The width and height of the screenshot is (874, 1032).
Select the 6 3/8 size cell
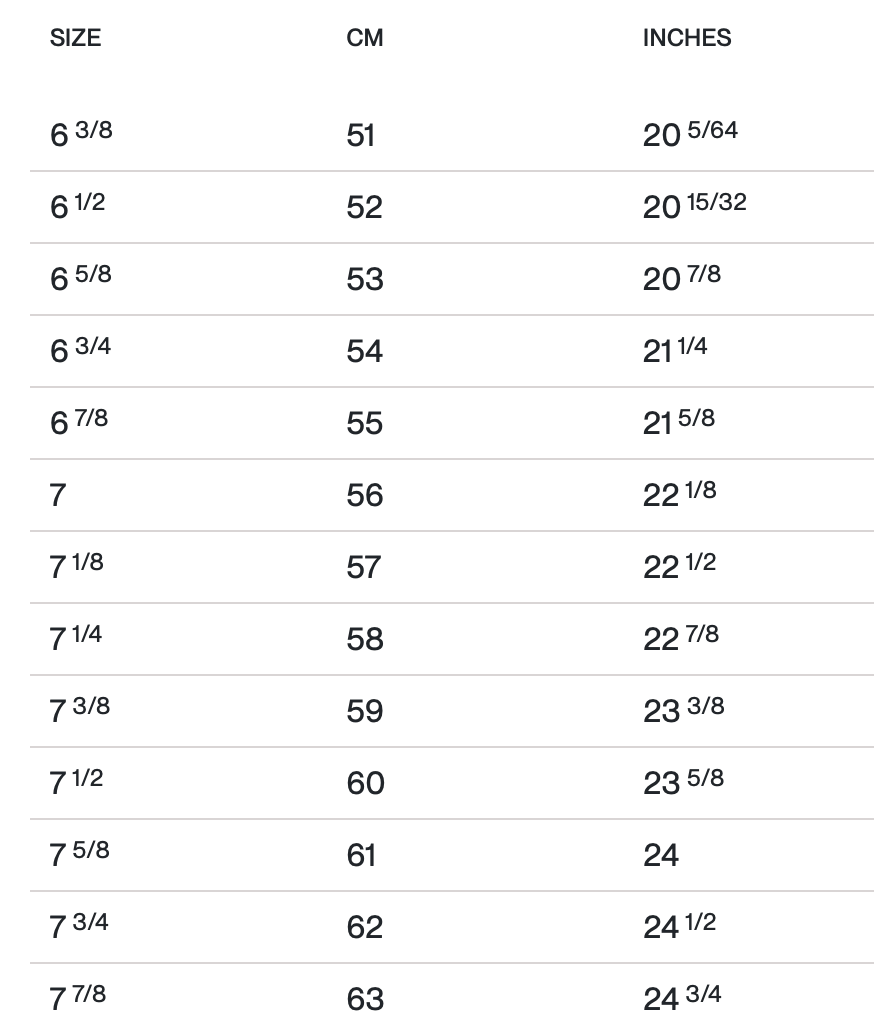(x=81, y=133)
